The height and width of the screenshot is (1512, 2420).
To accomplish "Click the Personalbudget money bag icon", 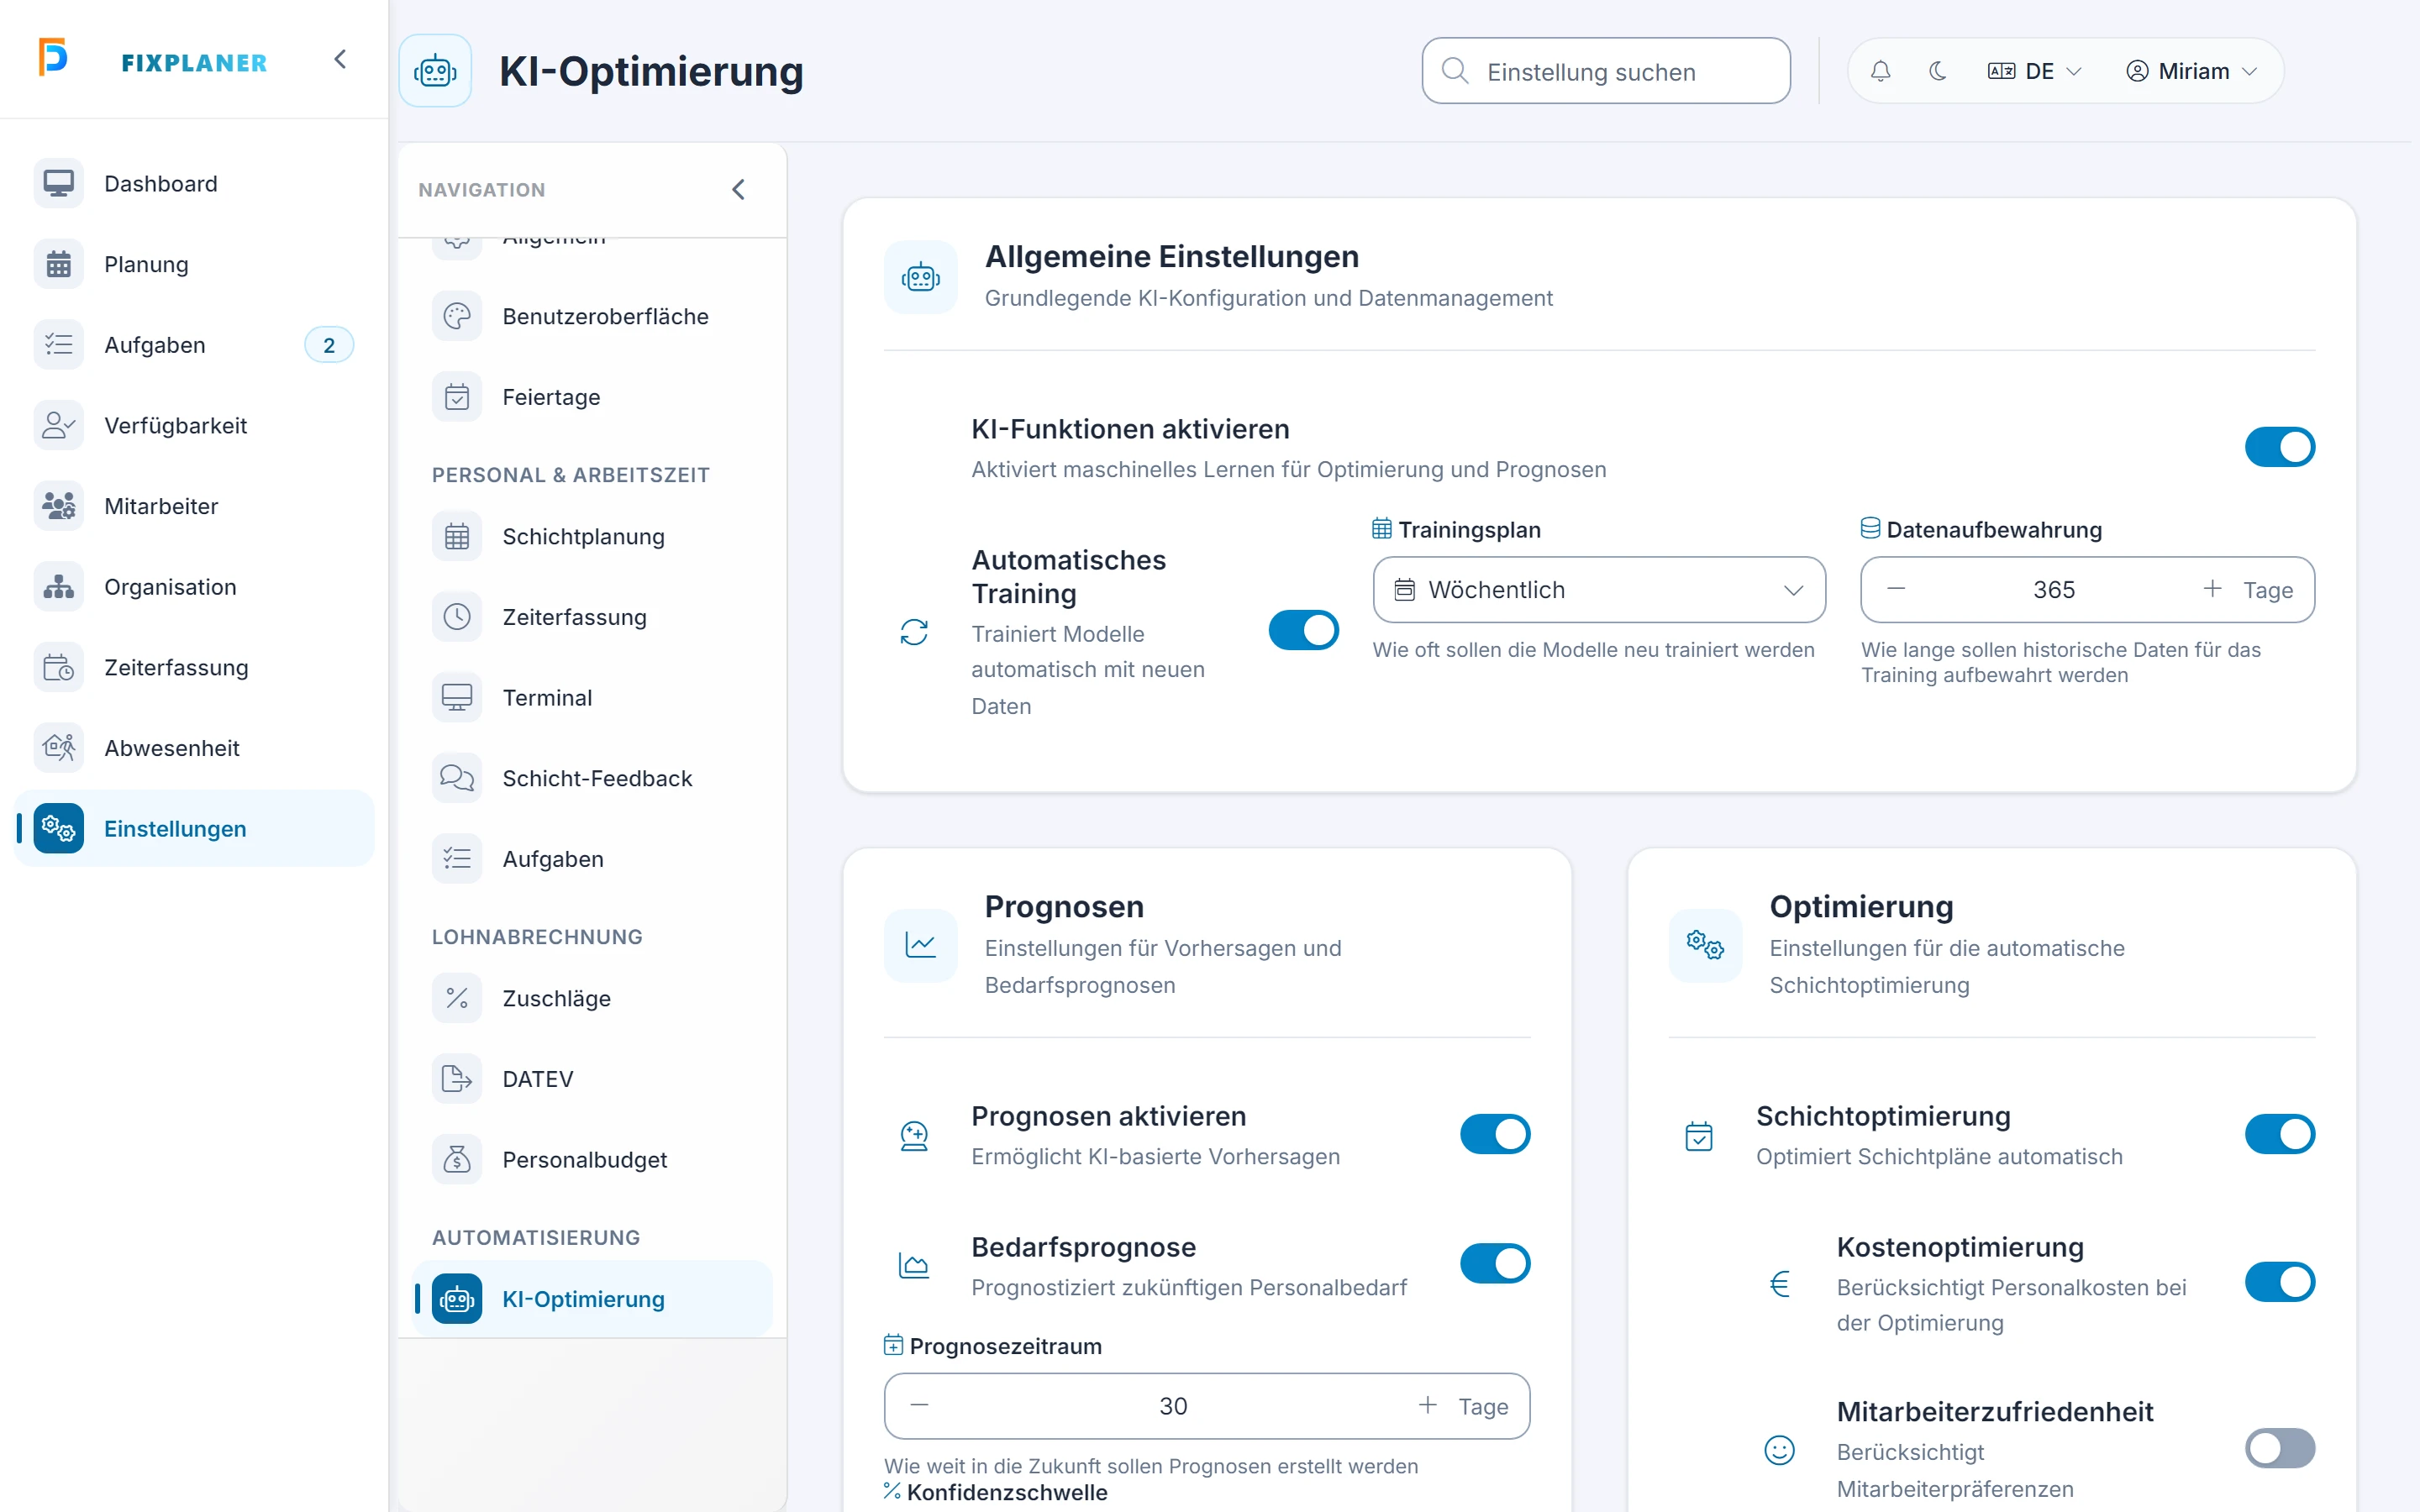I will click(x=457, y=1159).
